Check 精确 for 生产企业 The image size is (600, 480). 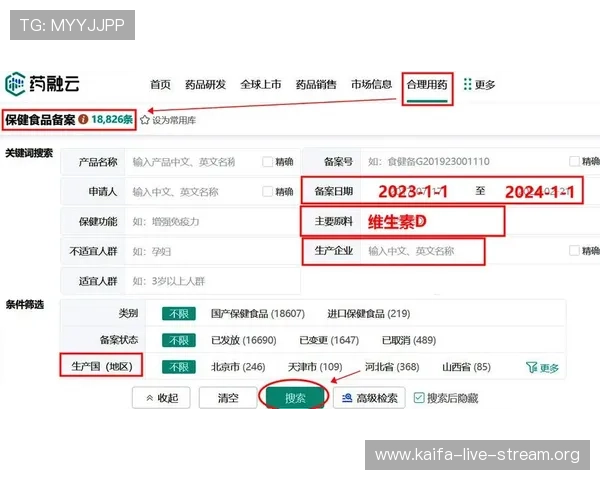point(574,251)
